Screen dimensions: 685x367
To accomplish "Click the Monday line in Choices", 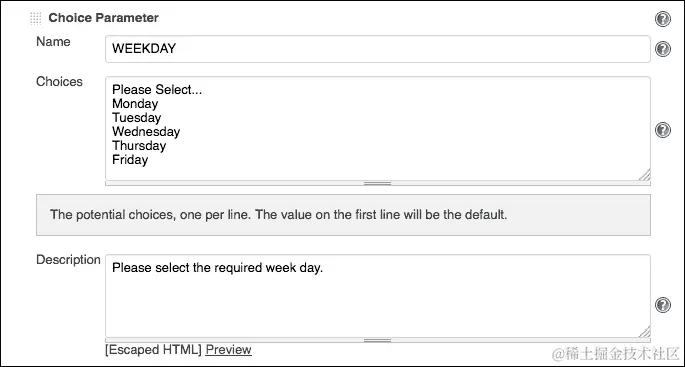I will (135, 104).
